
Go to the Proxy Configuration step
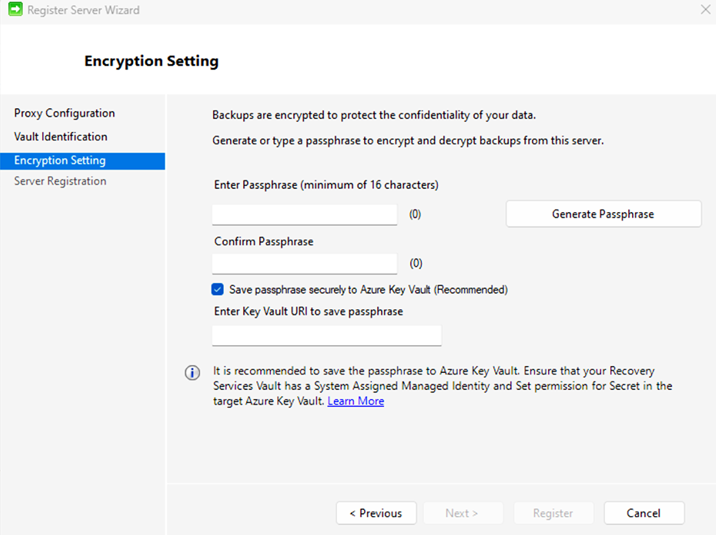64,113
